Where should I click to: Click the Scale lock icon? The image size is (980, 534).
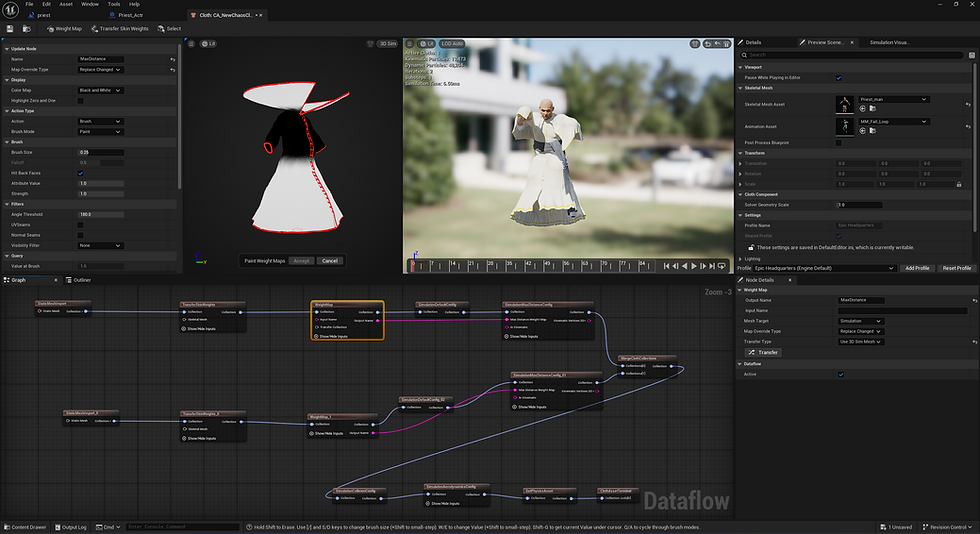(x=959, y=184)
